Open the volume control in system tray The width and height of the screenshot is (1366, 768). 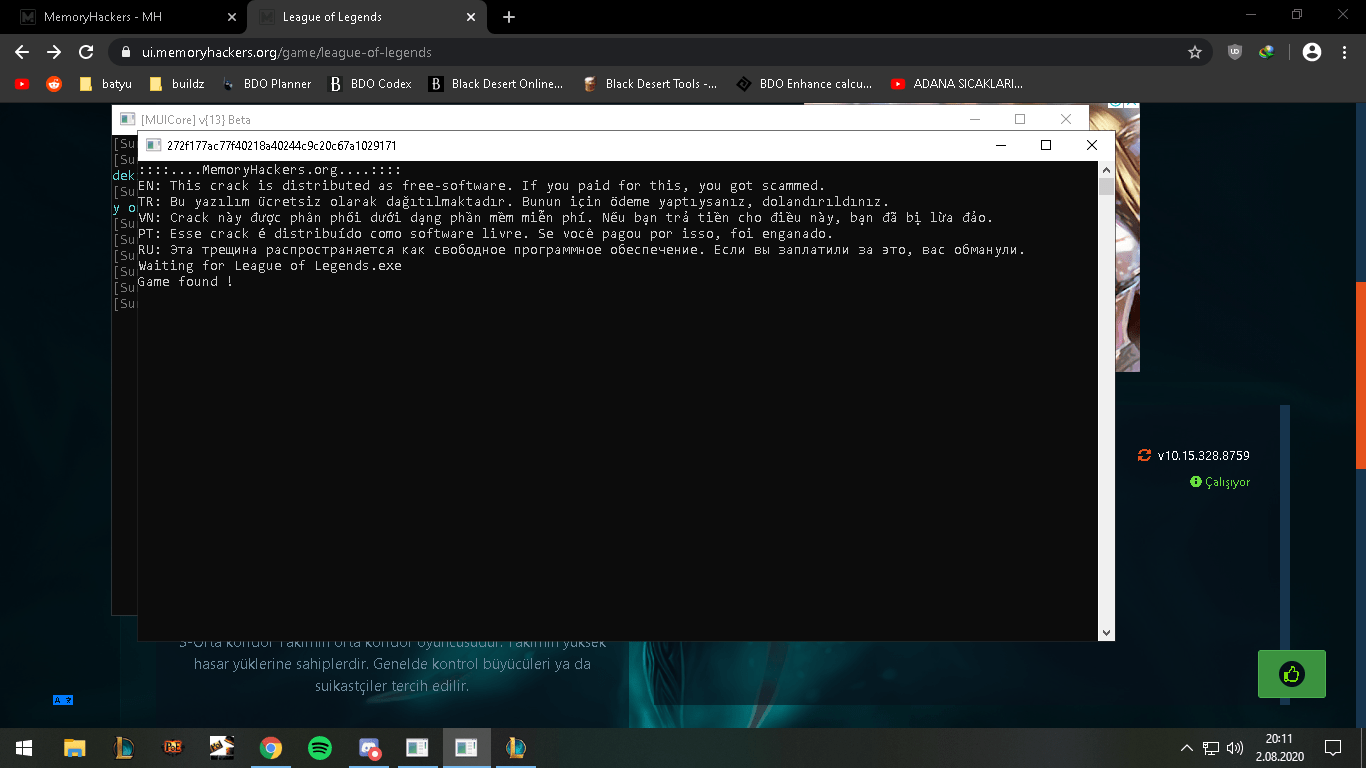1235,747
